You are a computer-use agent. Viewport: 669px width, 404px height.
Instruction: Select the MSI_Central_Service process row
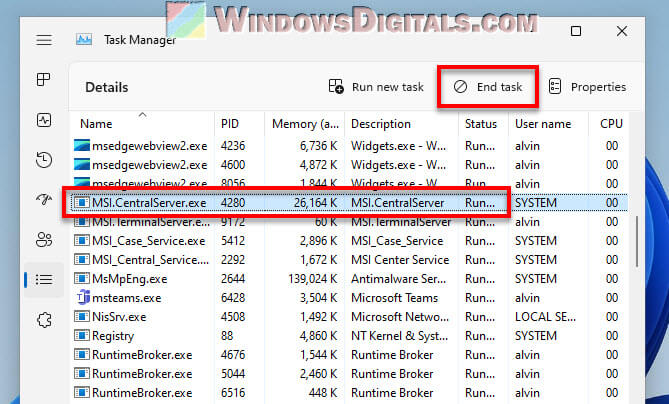pyautogui.click(x=349, y=260)
